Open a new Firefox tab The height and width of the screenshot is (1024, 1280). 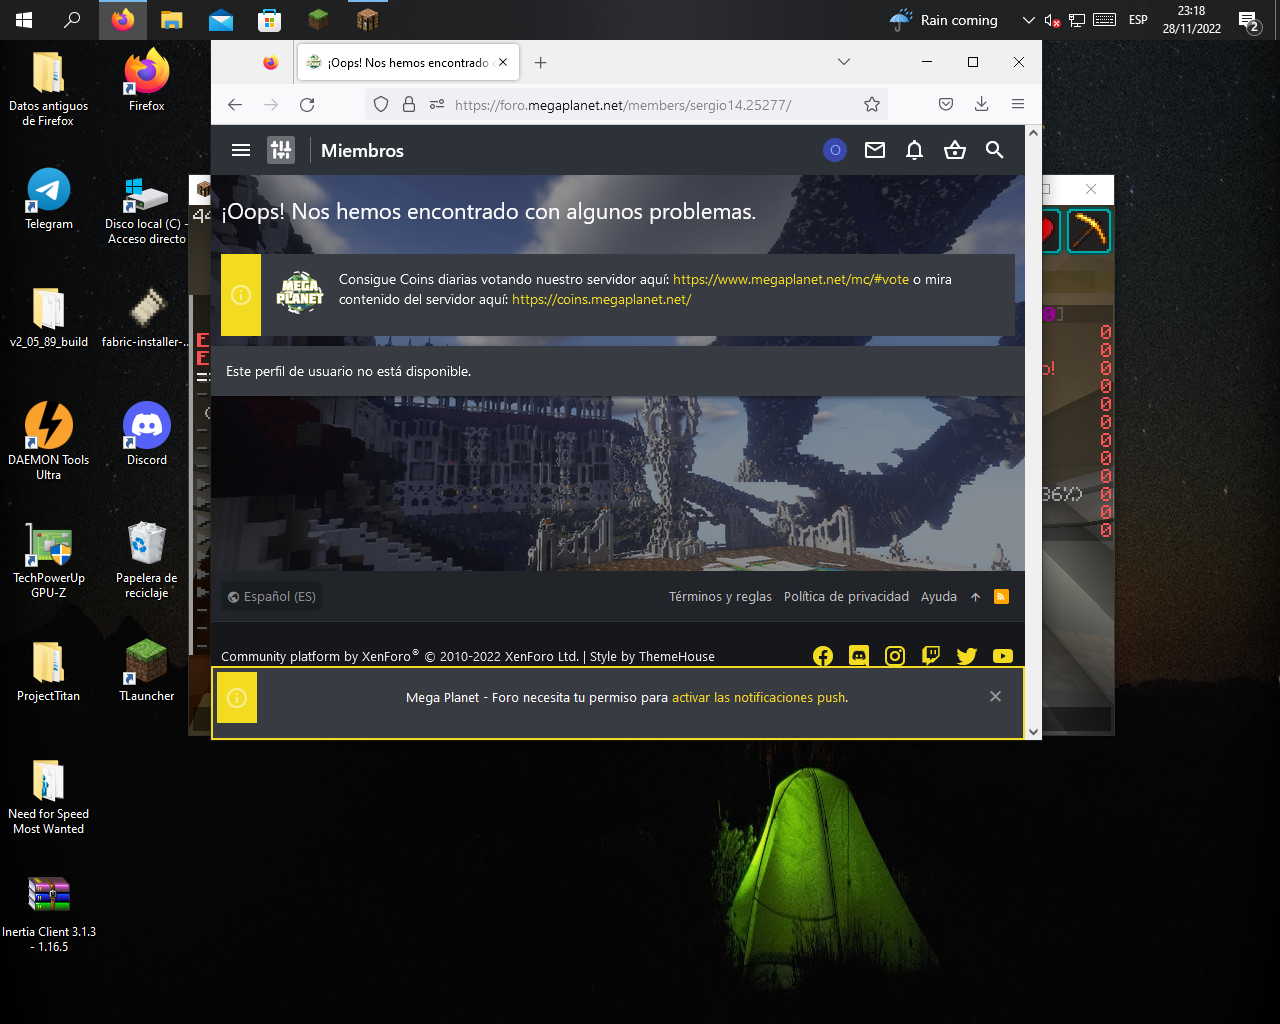pyautogui.click(x=540, y=62)
